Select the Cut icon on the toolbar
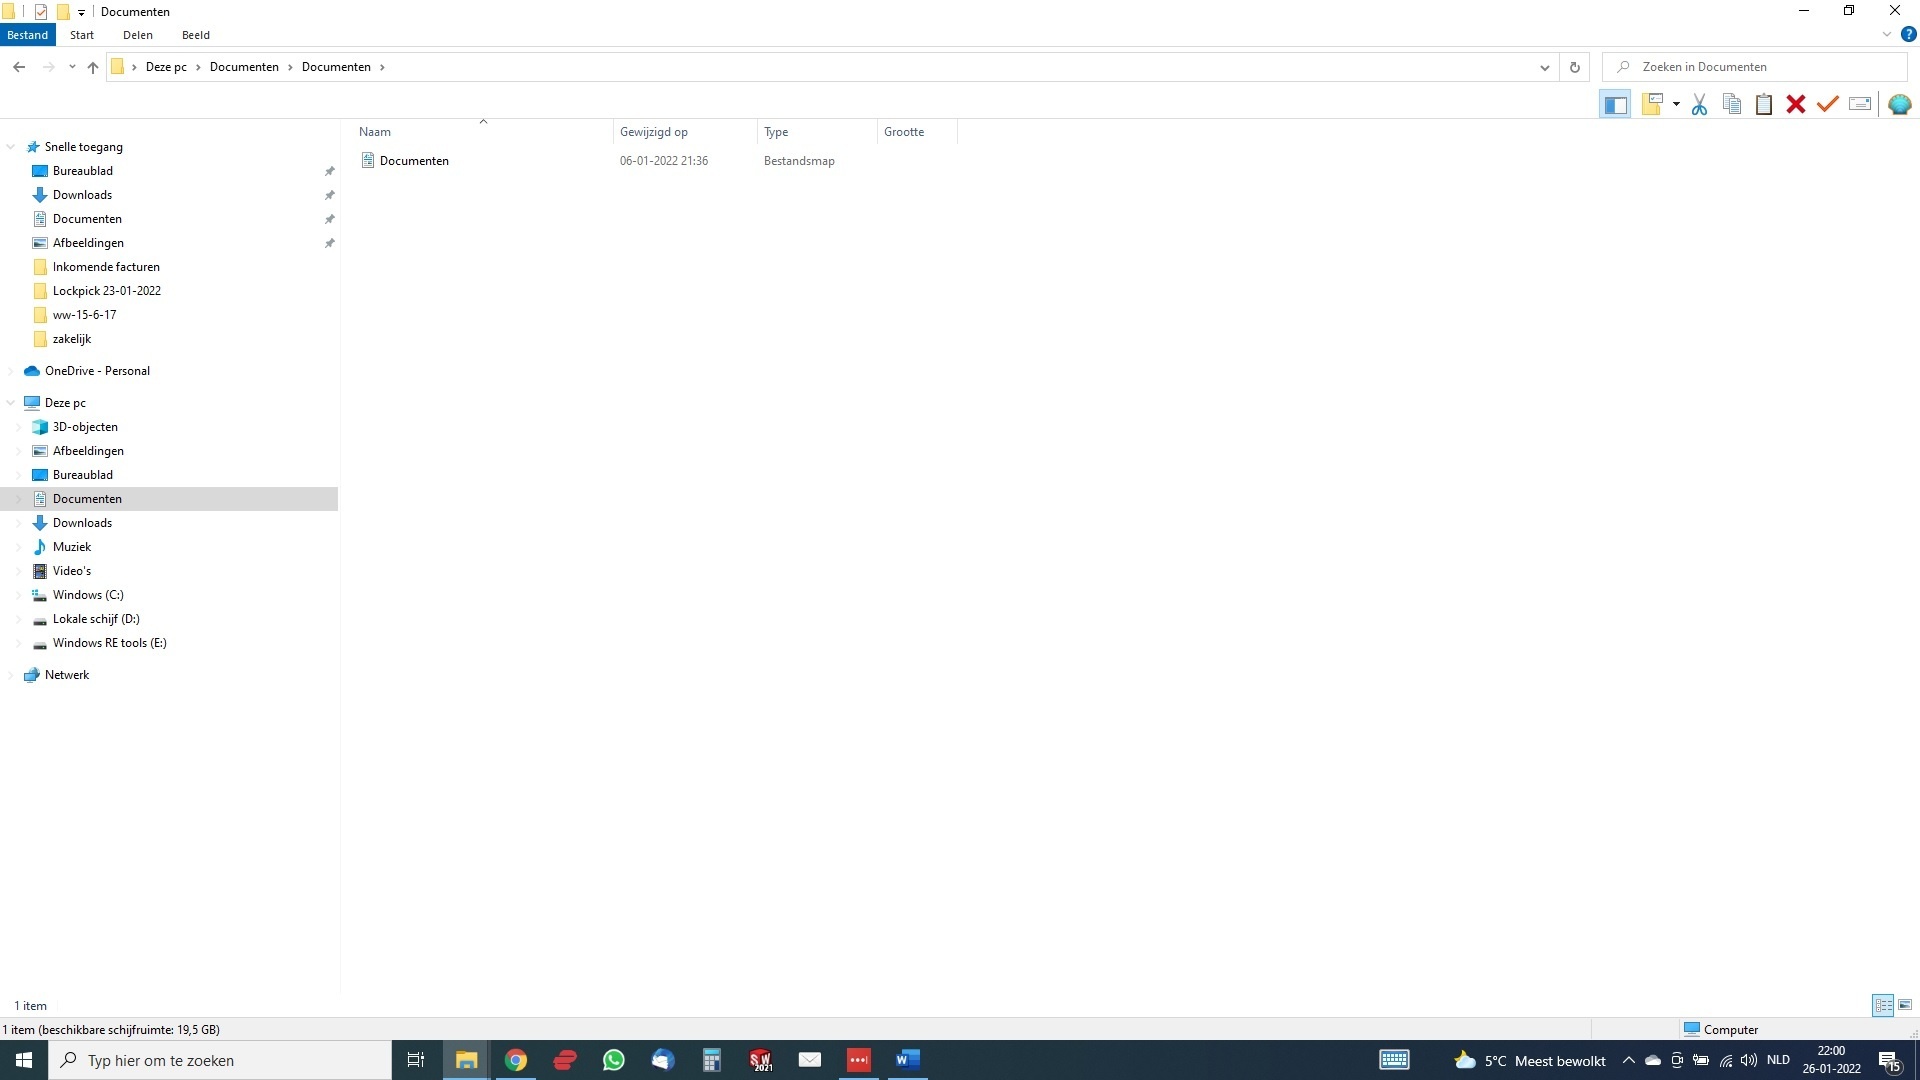 tap(1698, 104)
